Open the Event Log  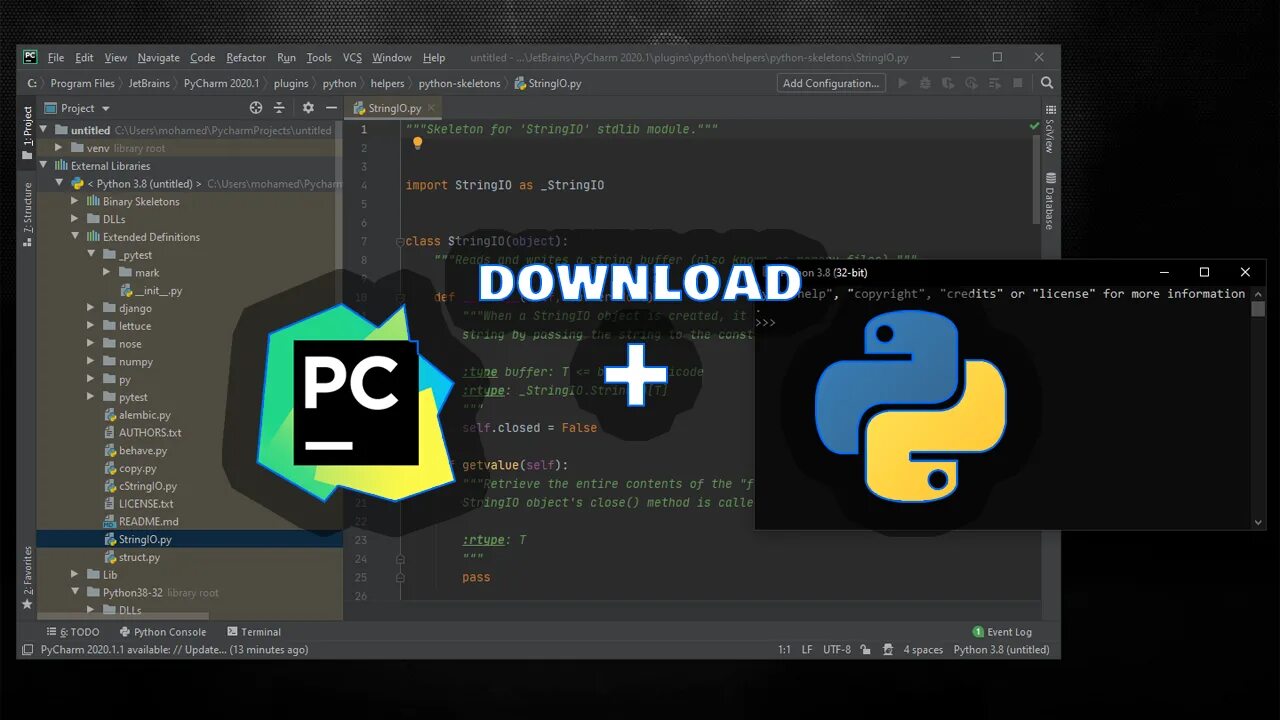pos(1002,632)
